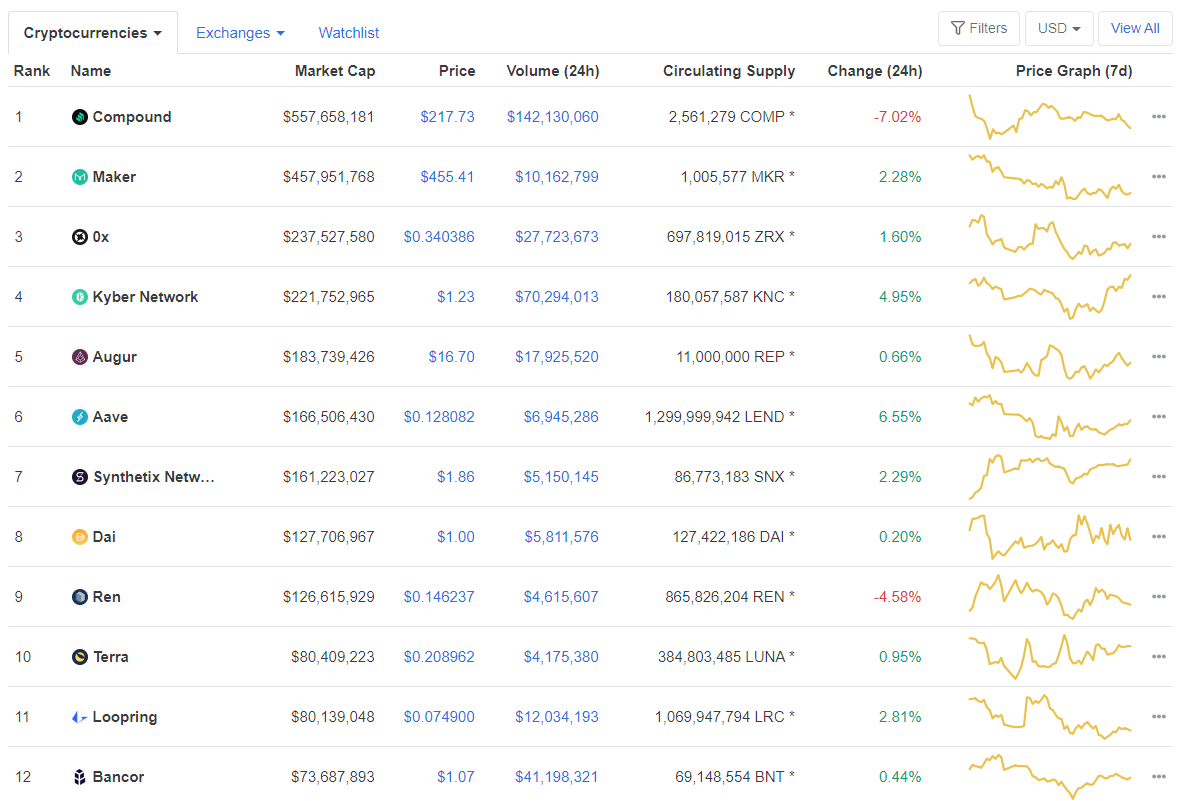Click Bancor volume $41,198,321

[557, 777]
